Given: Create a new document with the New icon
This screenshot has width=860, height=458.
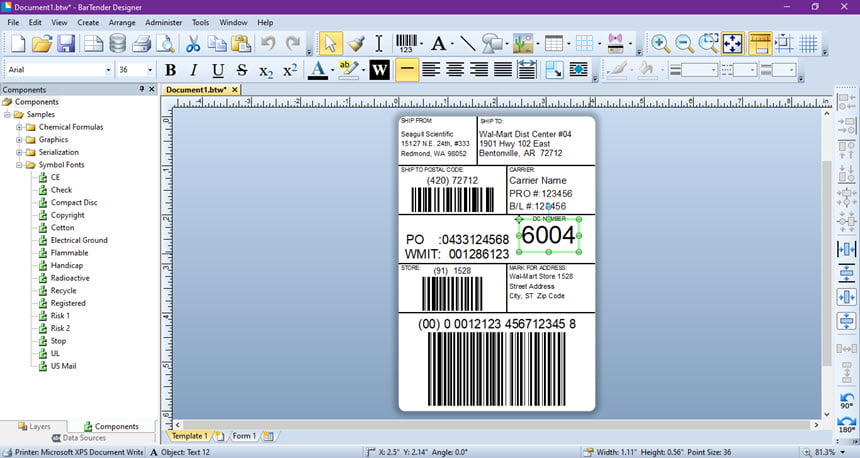Looking at the screenshot, I should tap(18, 43).
